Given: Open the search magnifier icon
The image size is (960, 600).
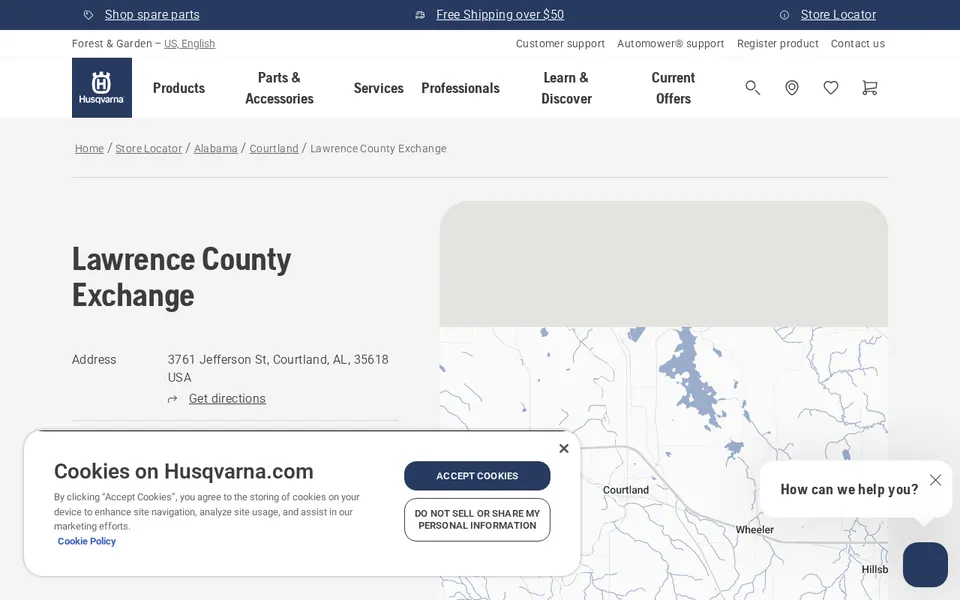Looking at the screenshot, I should click(752, 88).
